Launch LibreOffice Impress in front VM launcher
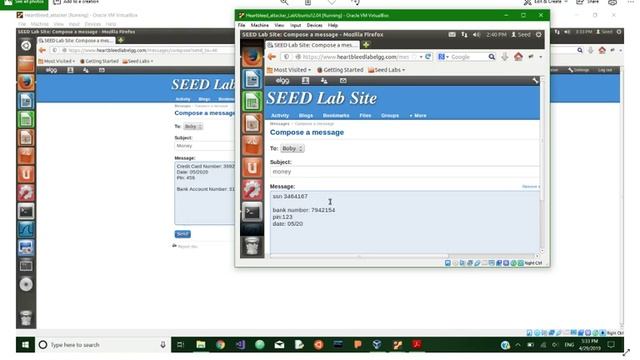640x360 pixels. tap(252, 123)
